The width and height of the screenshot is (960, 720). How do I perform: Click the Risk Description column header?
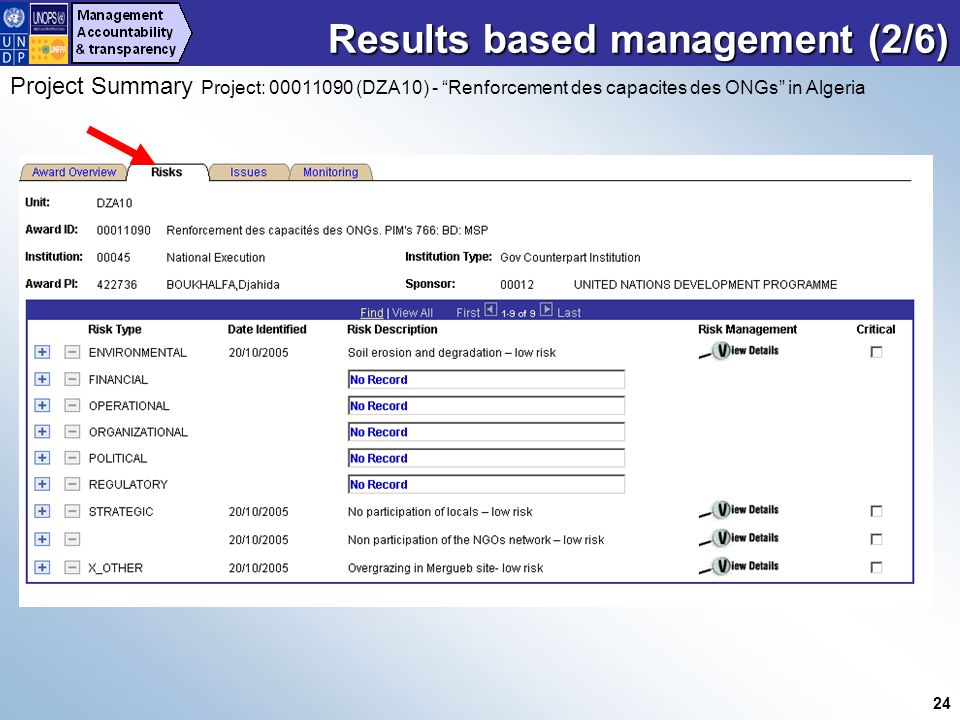pos(392,329)
